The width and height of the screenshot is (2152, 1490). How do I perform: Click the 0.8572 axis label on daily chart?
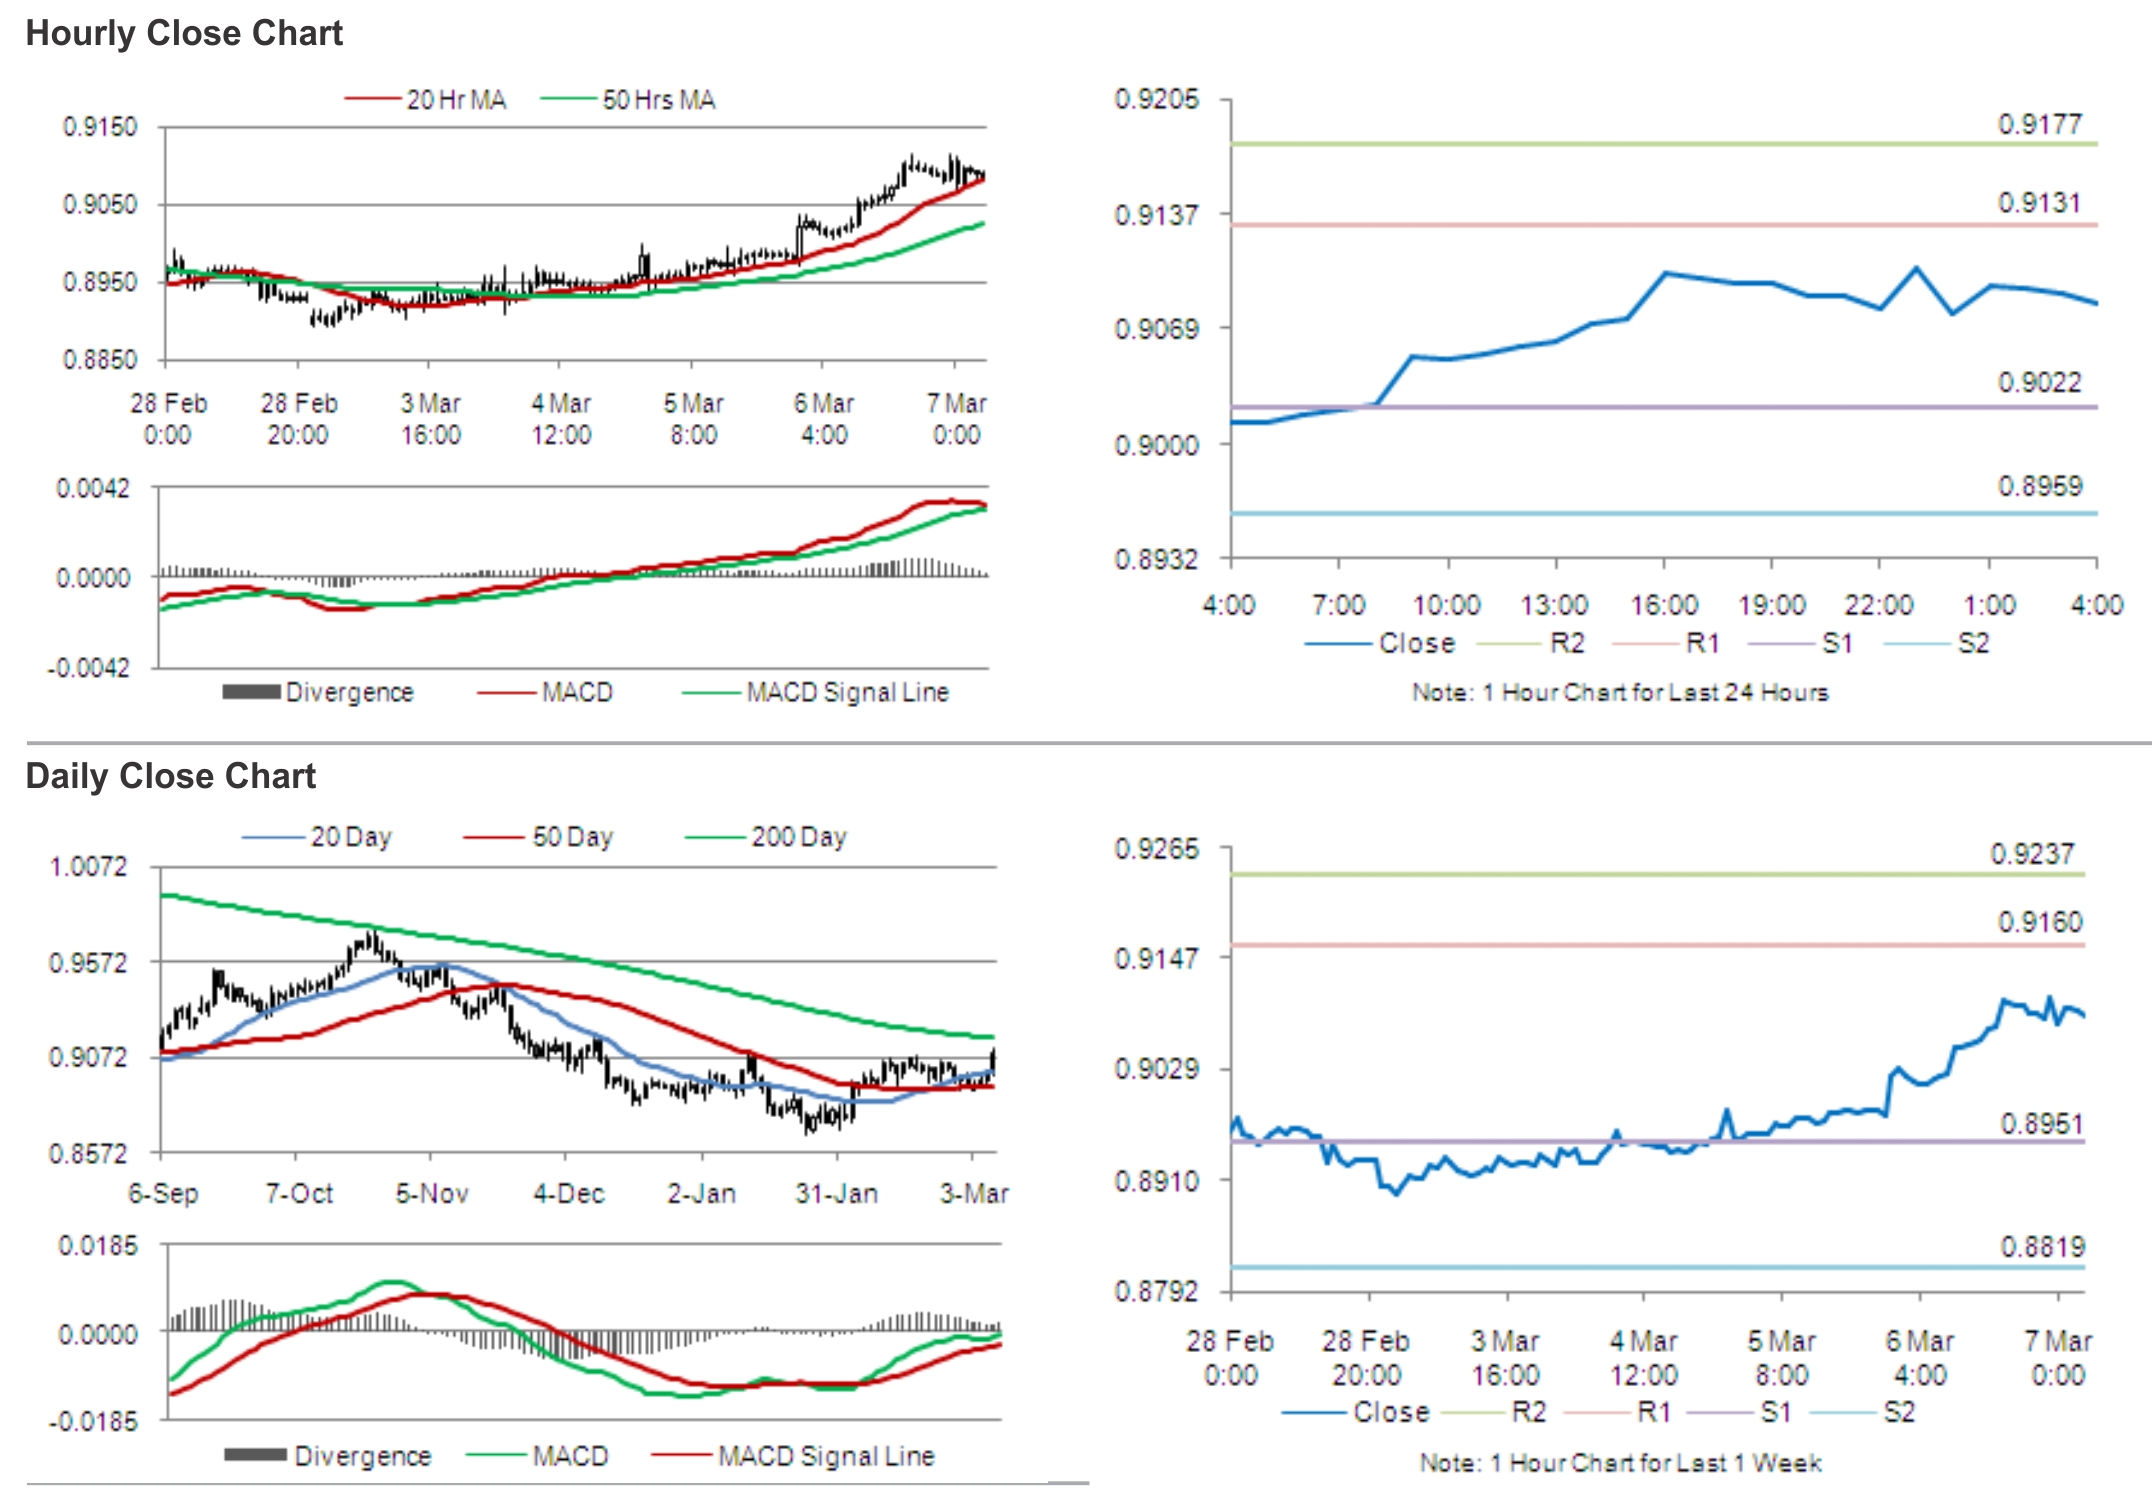[89, 1154]
